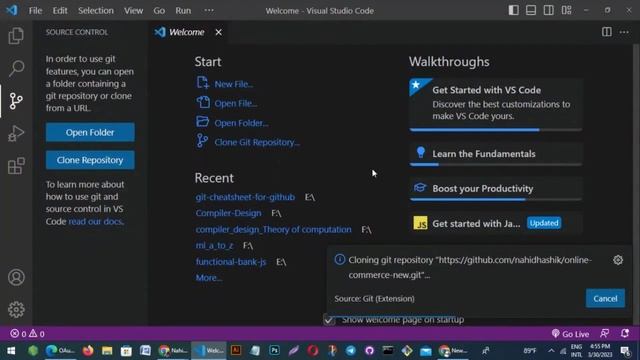Toggle Show welcome page on startup checkbox

point(329,320)
